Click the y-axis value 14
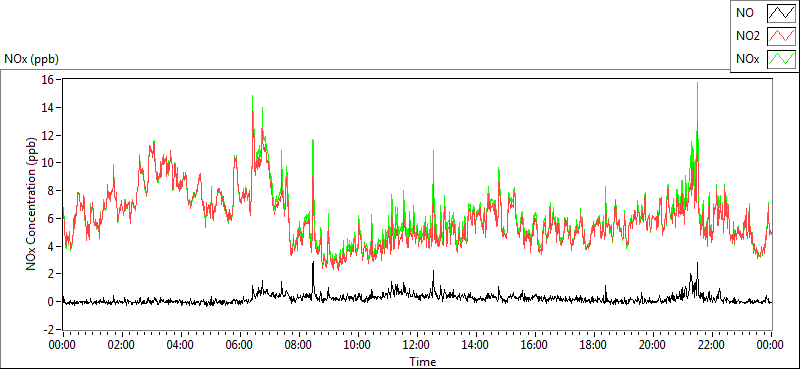The image size is (800, 369). pos(49,108)
